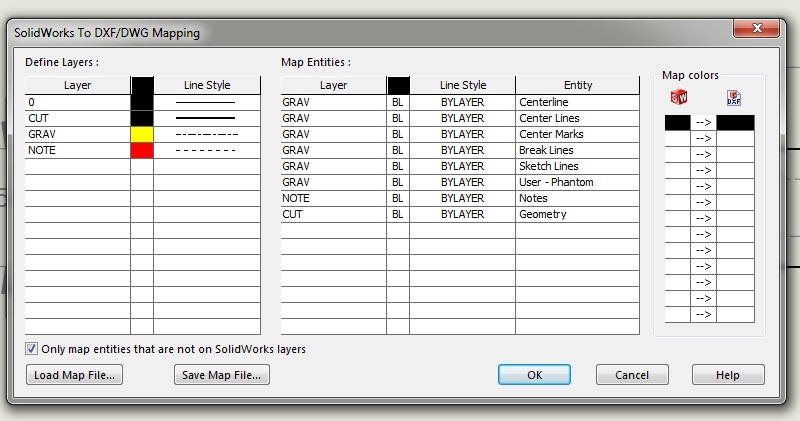Click the thick line style of layer CUT
The width and height of the screenshot is (800, 421).
pos(207,118)
